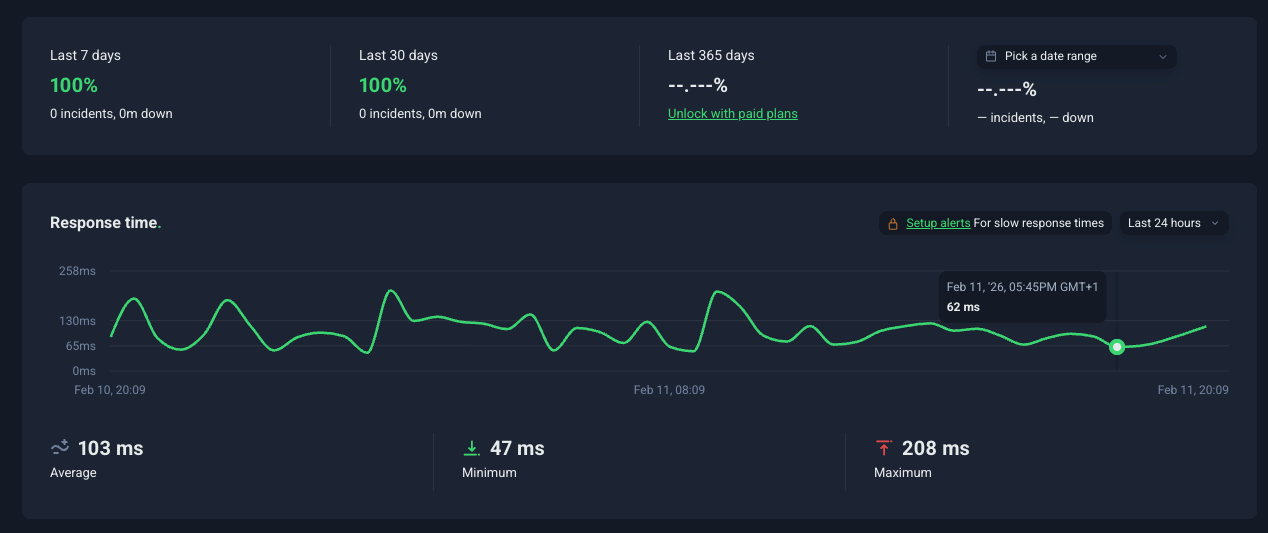
Task: Click the red Maximum up-arrow icon
Action: pos(883,448)
